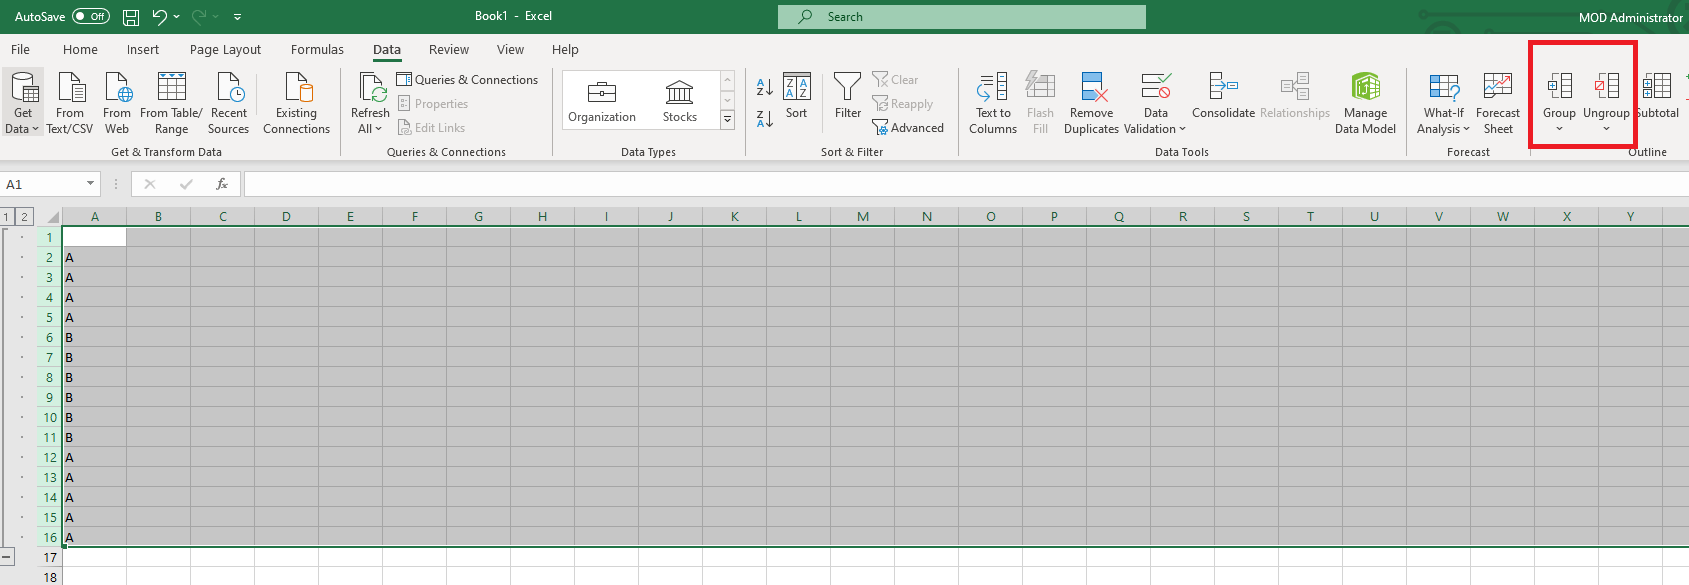Toggle the Filter funnel

pos(848,97)
